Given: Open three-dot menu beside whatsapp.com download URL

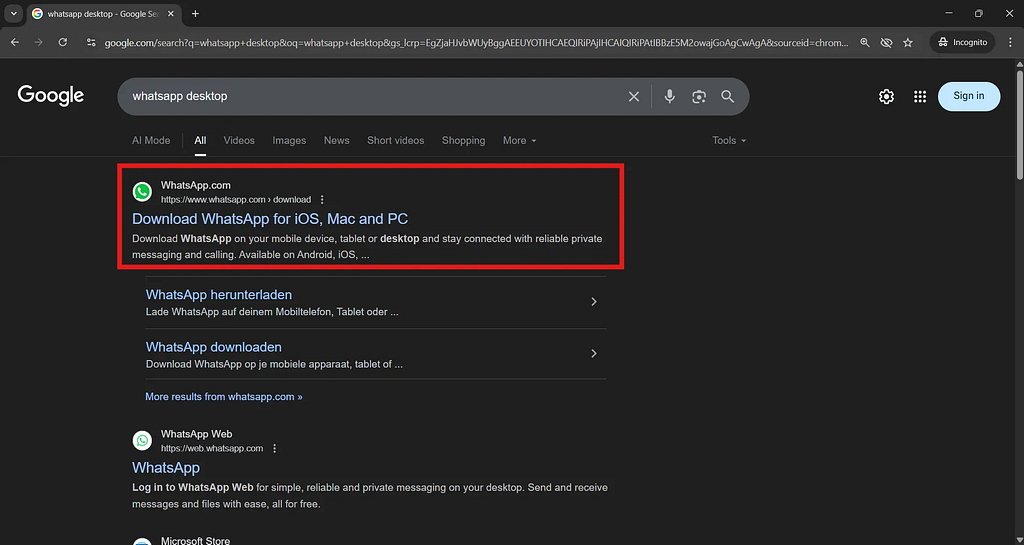Looking at the screenshot, I should click(x=322, y=200).
